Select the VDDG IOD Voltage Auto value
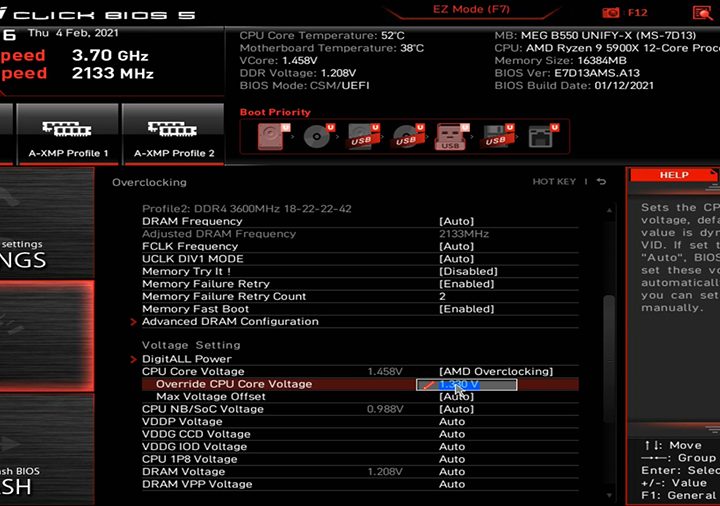The height and width of the screenshot is (506, 720). pos(452,446)
